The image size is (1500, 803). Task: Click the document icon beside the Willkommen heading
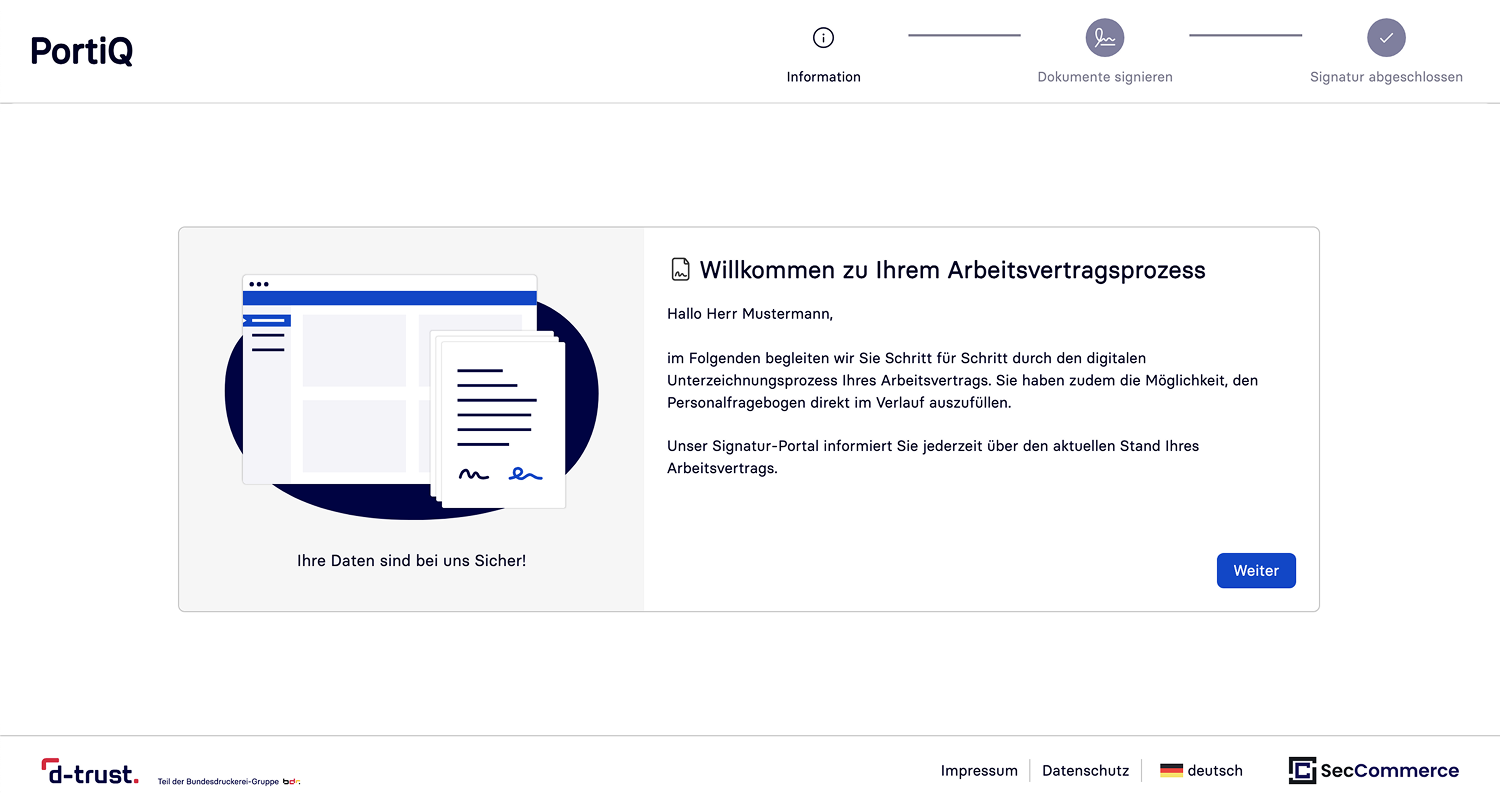[680, 269]
